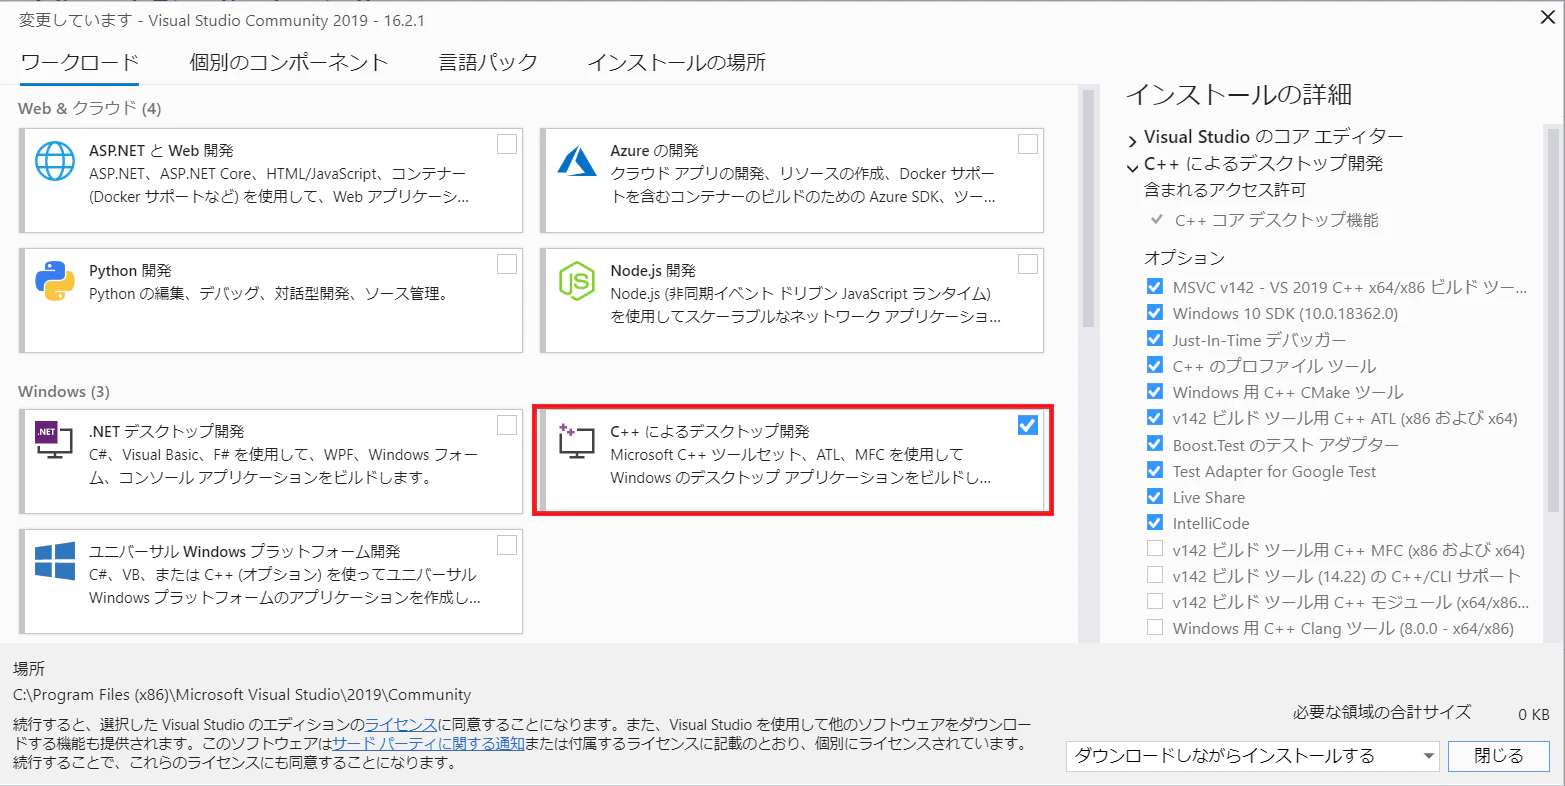Viewport: 1565px width, 786px height.
Task: Click the Web & クラウド (4) section heading
Action: click(90, 108)
